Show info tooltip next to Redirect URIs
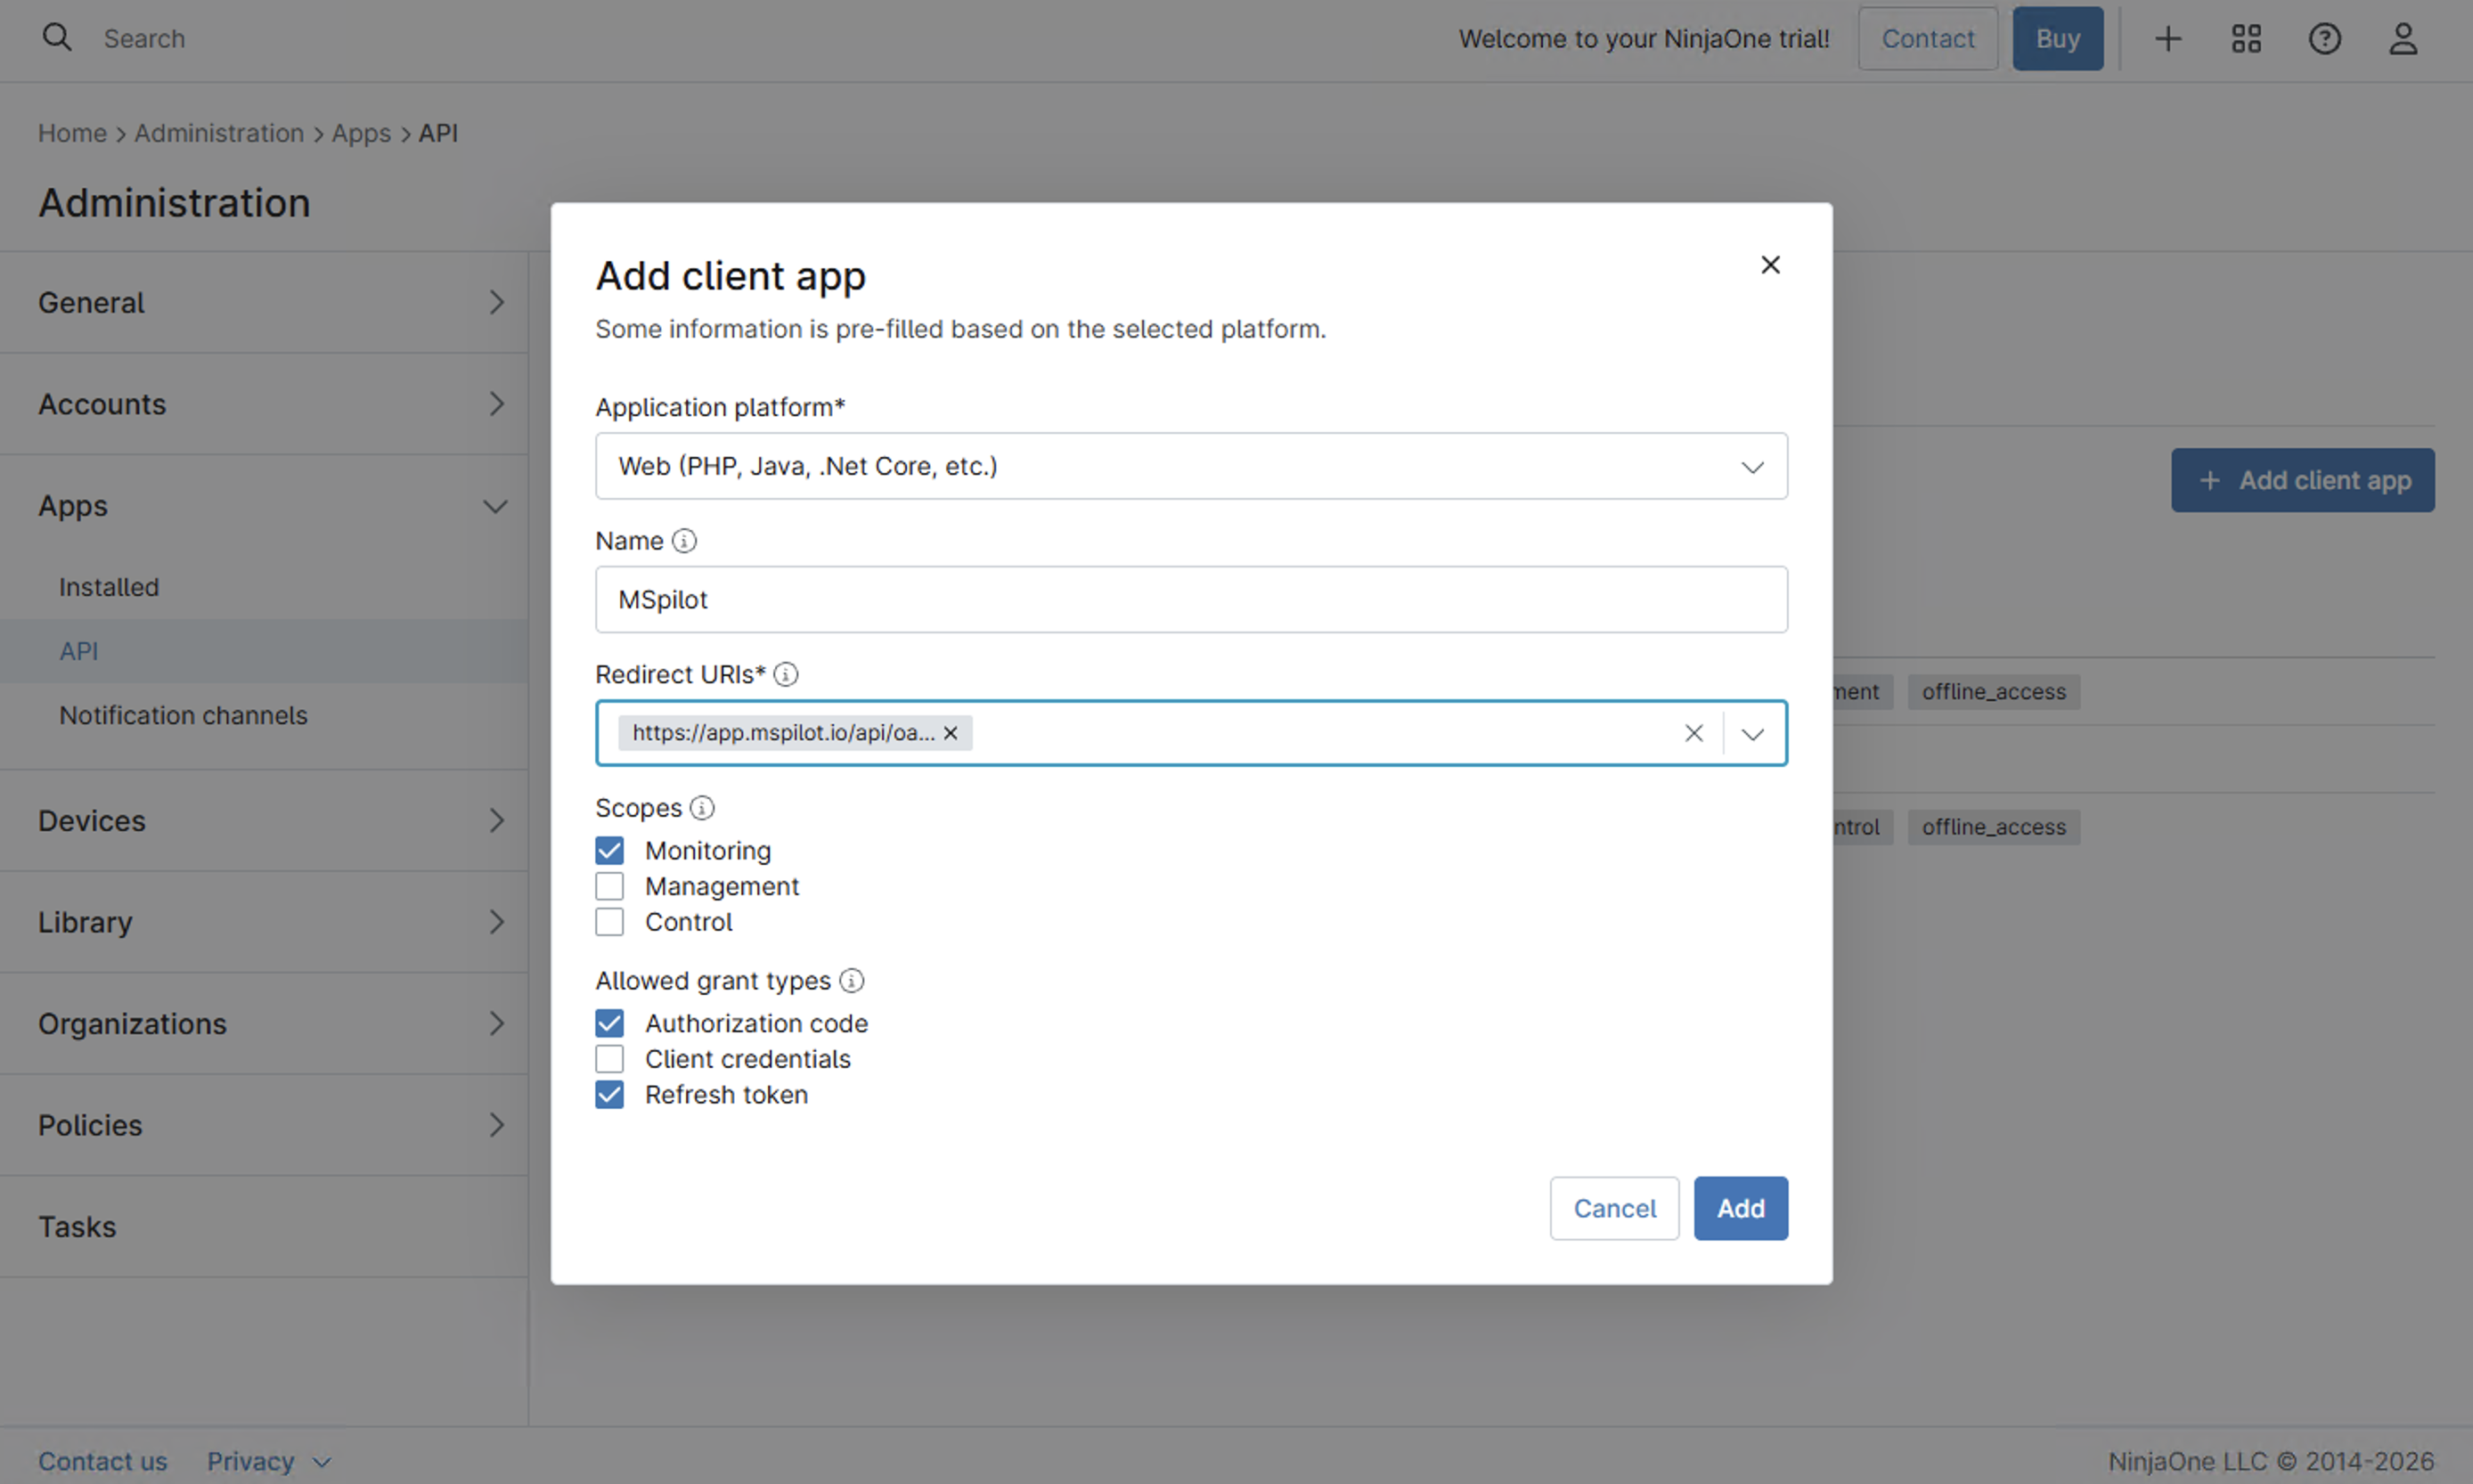Screen dimensions: 2473x1484 [786, 675]
